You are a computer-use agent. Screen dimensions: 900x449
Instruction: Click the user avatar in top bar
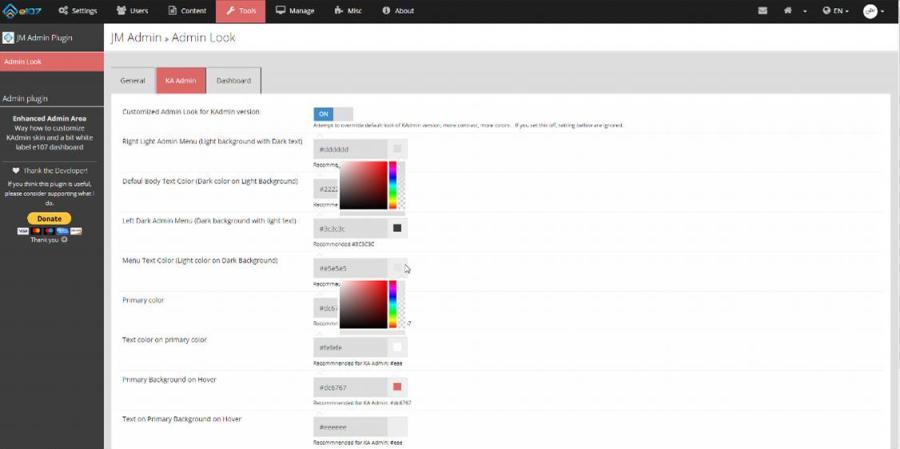[870, 11]
